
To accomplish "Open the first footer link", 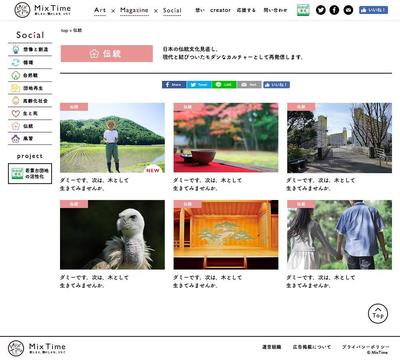I will coord(272,347).
